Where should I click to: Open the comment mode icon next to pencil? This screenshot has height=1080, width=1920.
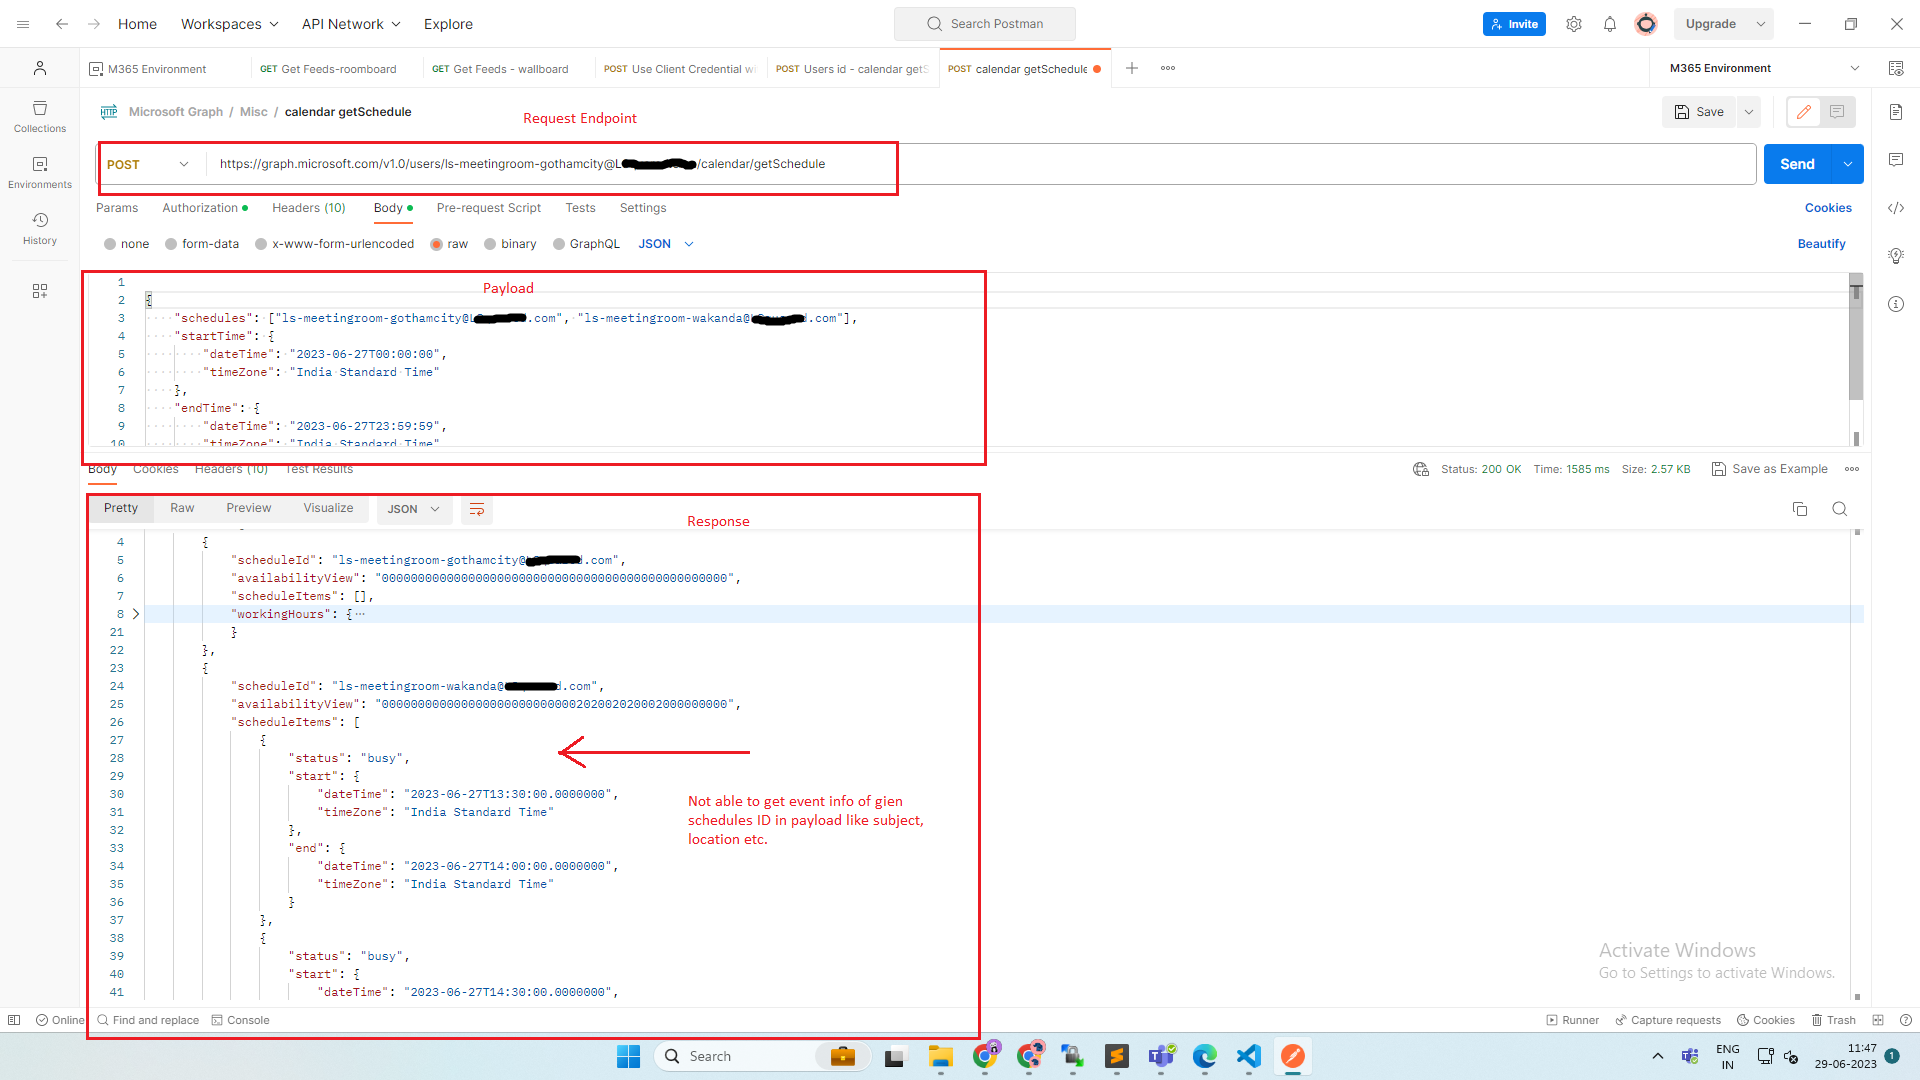click(x=1838, y=112)
